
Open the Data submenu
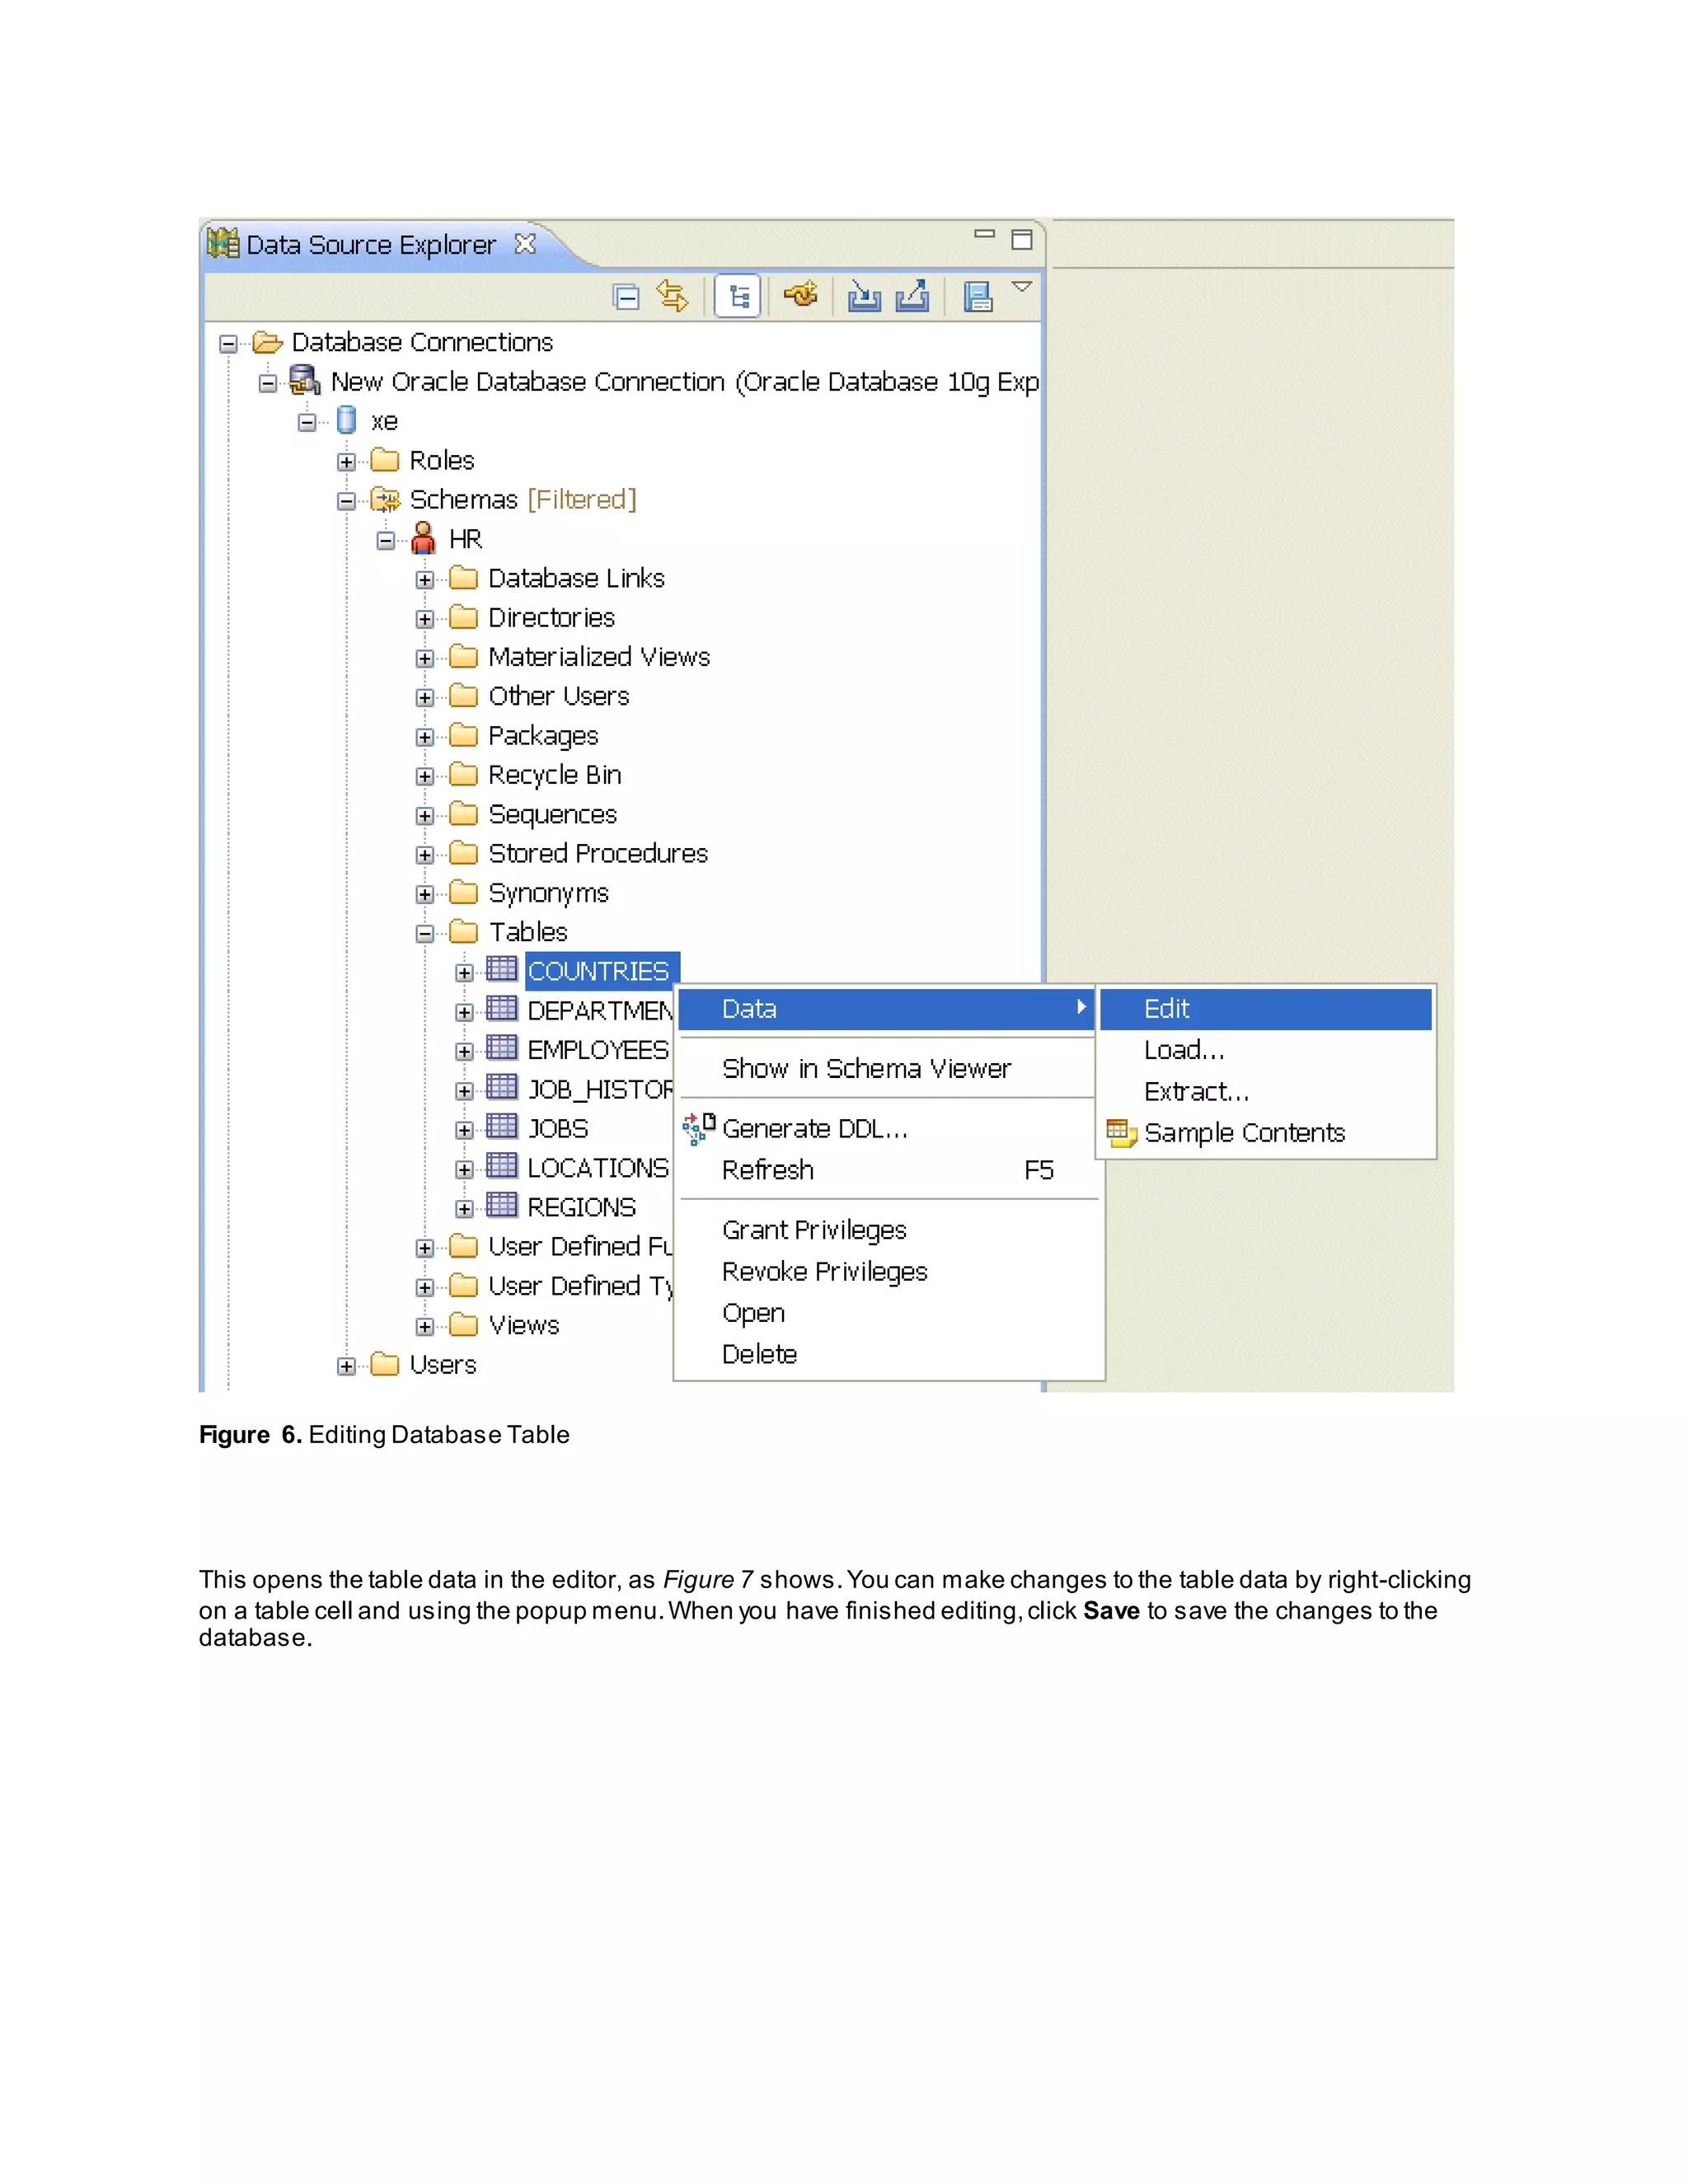tap(886, 1009)
